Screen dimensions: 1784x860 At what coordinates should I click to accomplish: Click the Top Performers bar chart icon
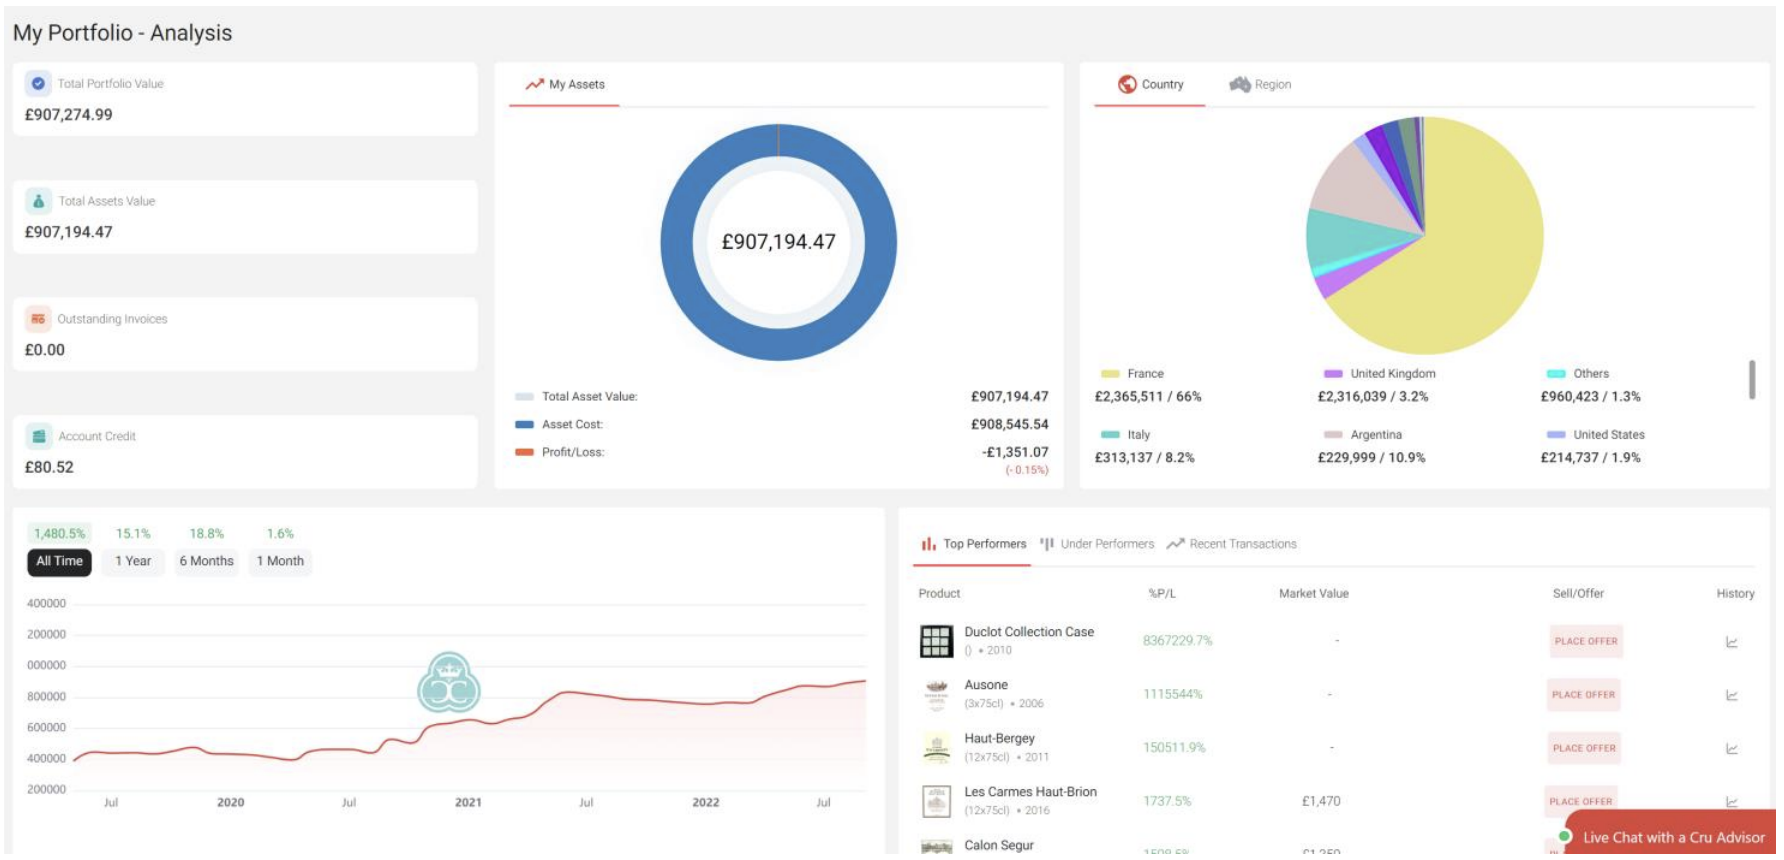[x=929, y=544]
